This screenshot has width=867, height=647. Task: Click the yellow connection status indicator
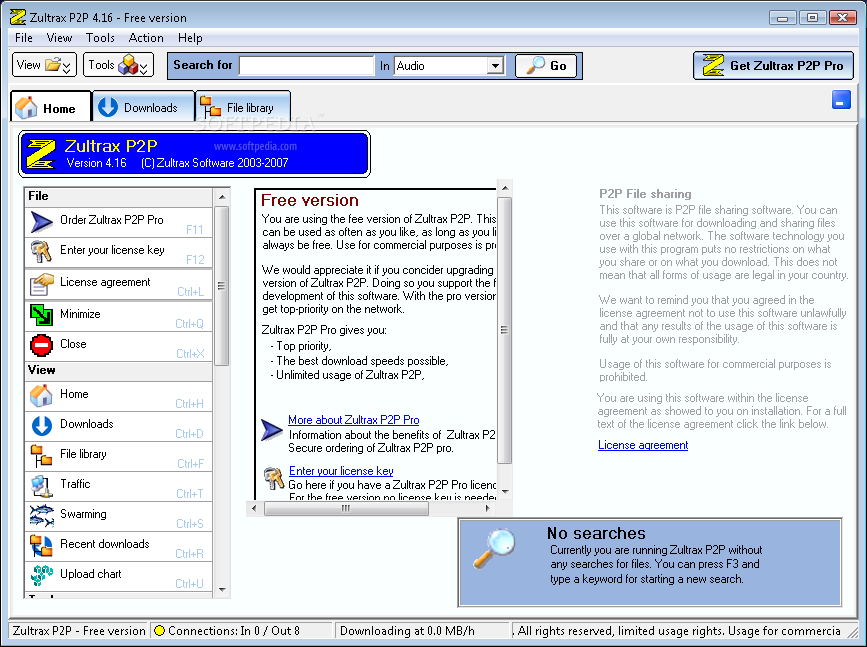(159, 630)
